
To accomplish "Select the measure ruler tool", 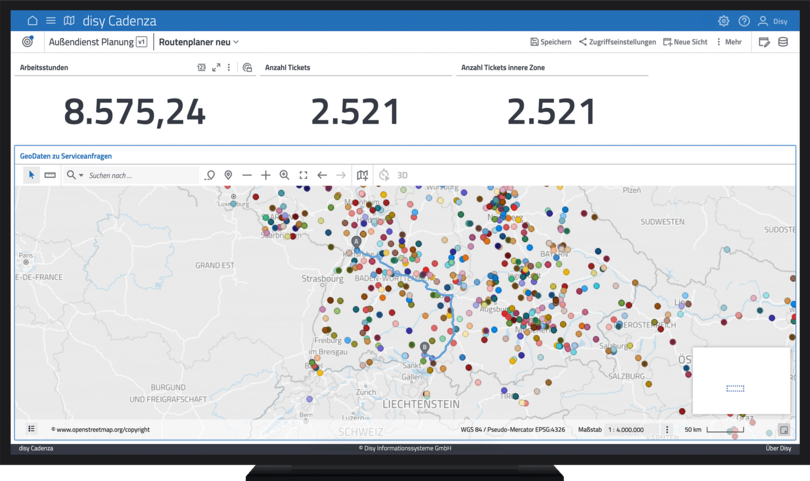I will pyautogui.click(x=50, y=175).
